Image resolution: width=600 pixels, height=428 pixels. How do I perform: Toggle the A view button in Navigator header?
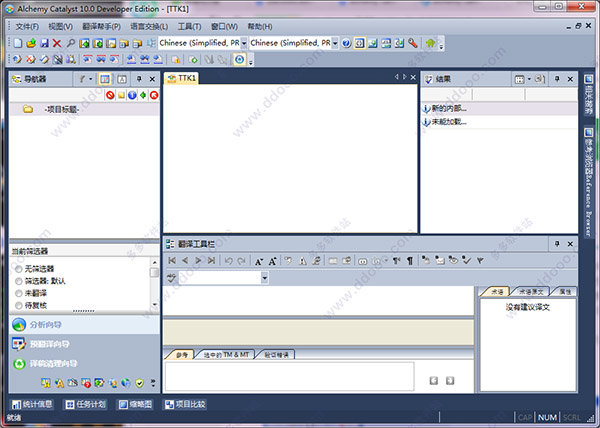pos(122,79)
